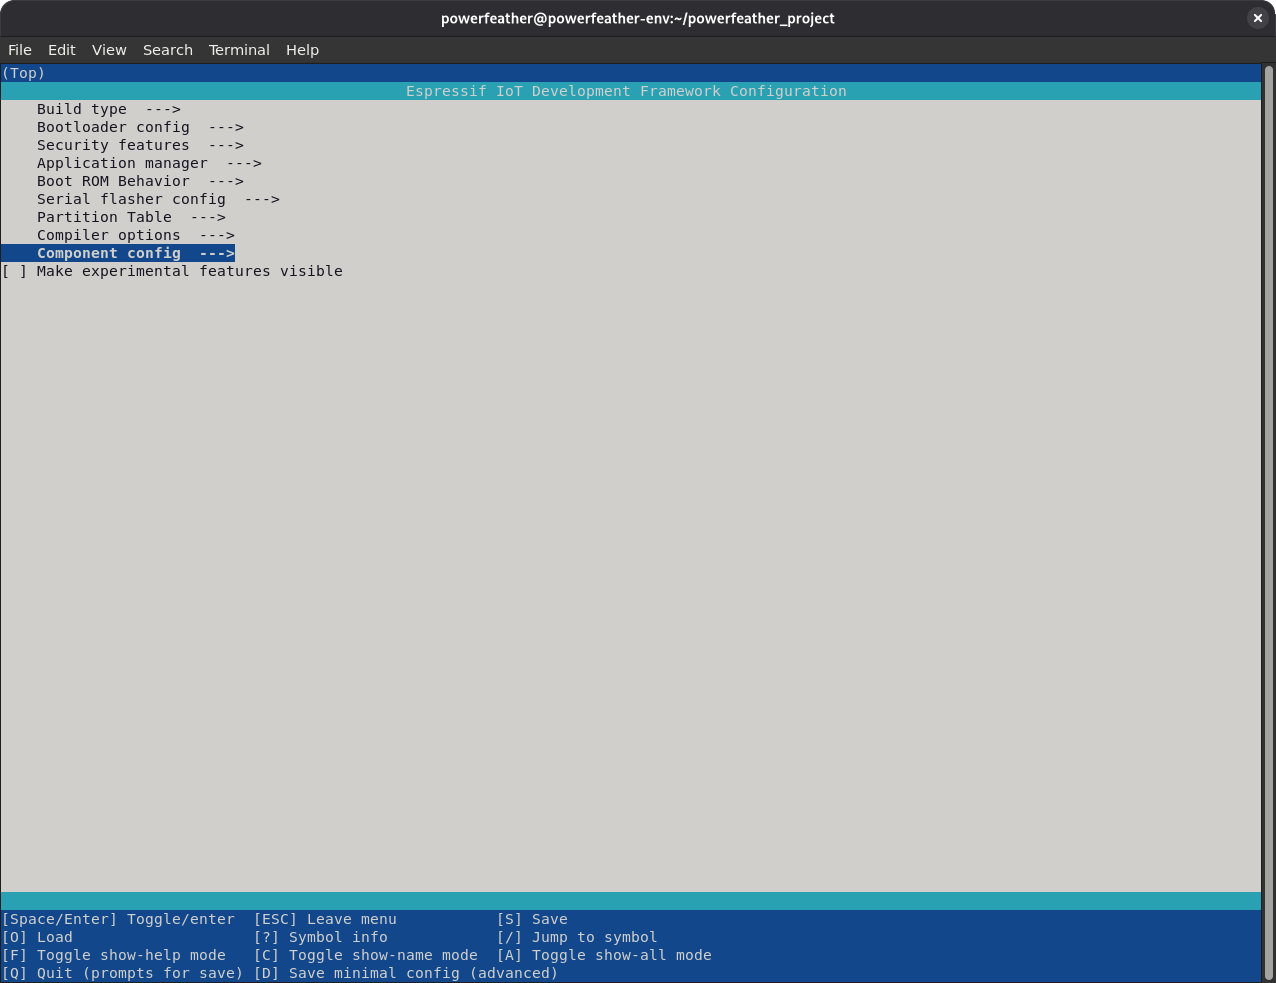The height and width of the screenshot is (983, 1276).
Task: Open the Search menu
Action: point(168,50)
